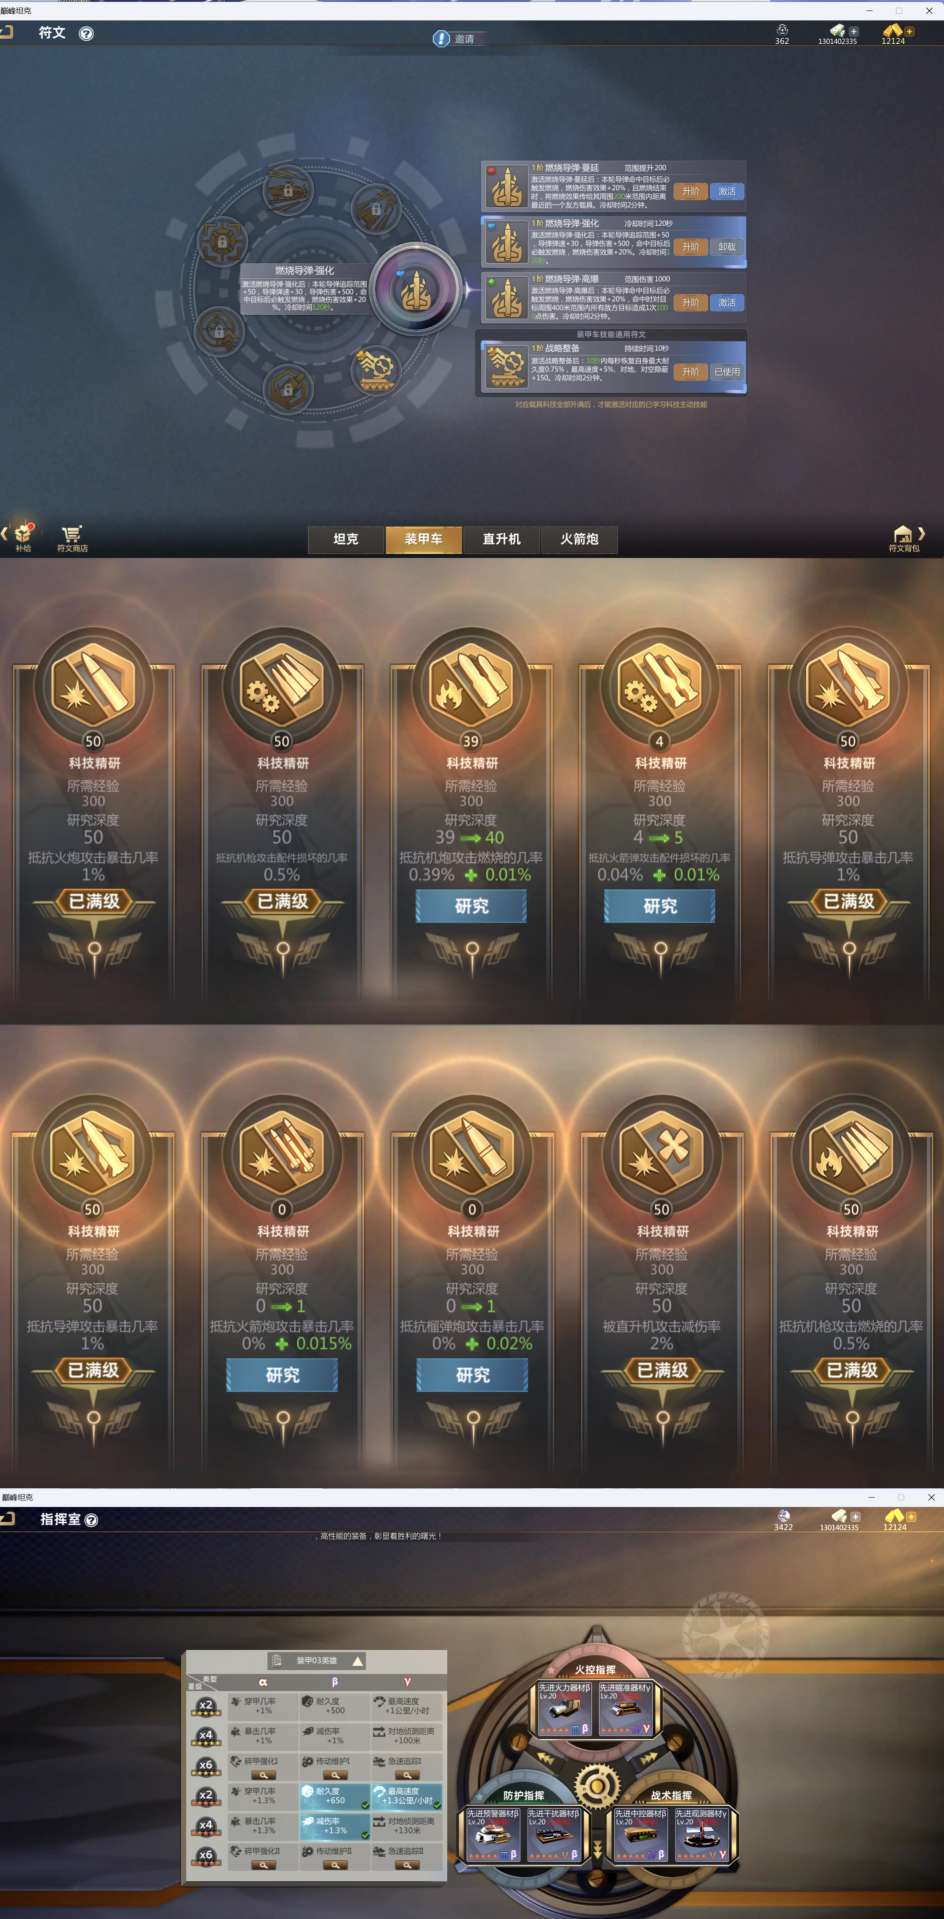
Task: Toggle the checked 最高速度 +1.3公里/小时 attribute
Action: [x=406, y=1796]
